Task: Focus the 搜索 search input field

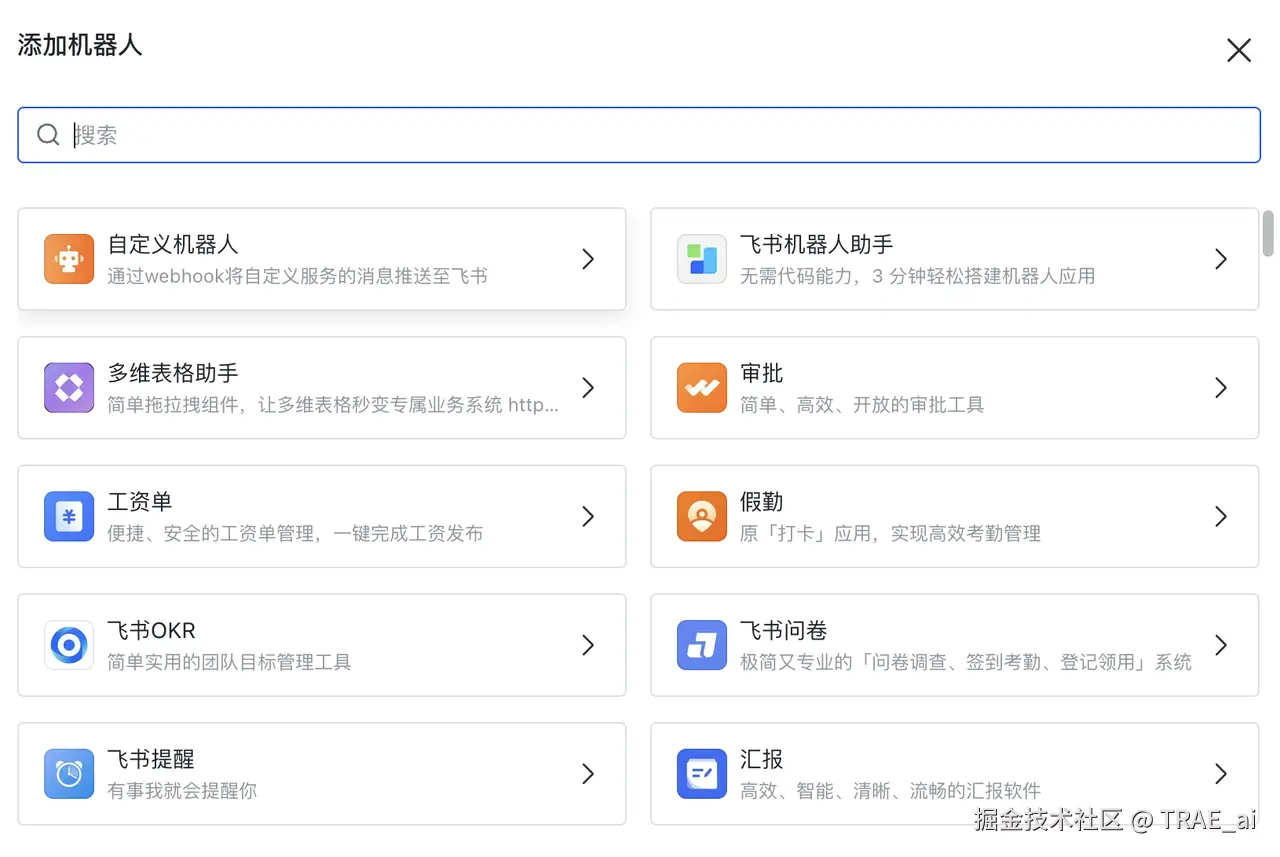Action: click(x=640, y=135)
